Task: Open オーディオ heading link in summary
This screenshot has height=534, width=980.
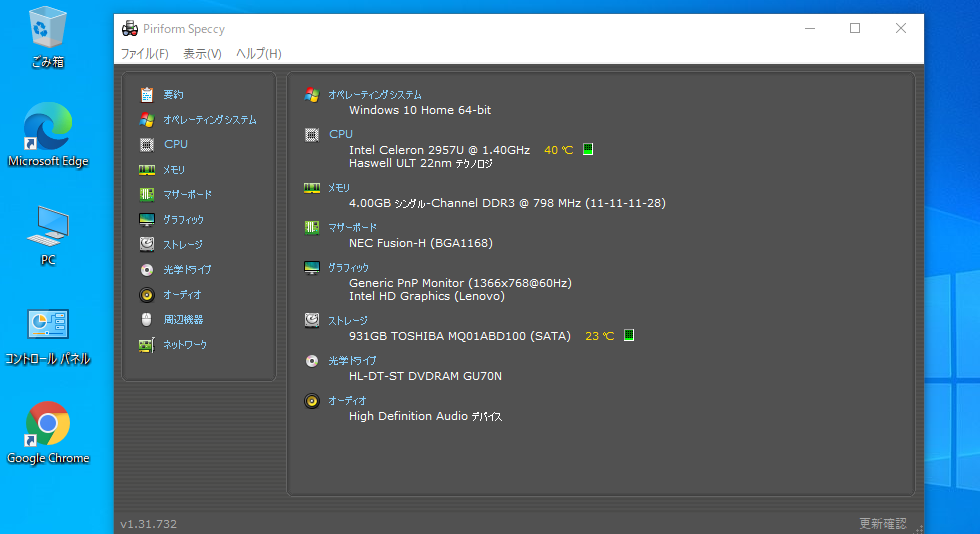Action: [x=347, y=401]
